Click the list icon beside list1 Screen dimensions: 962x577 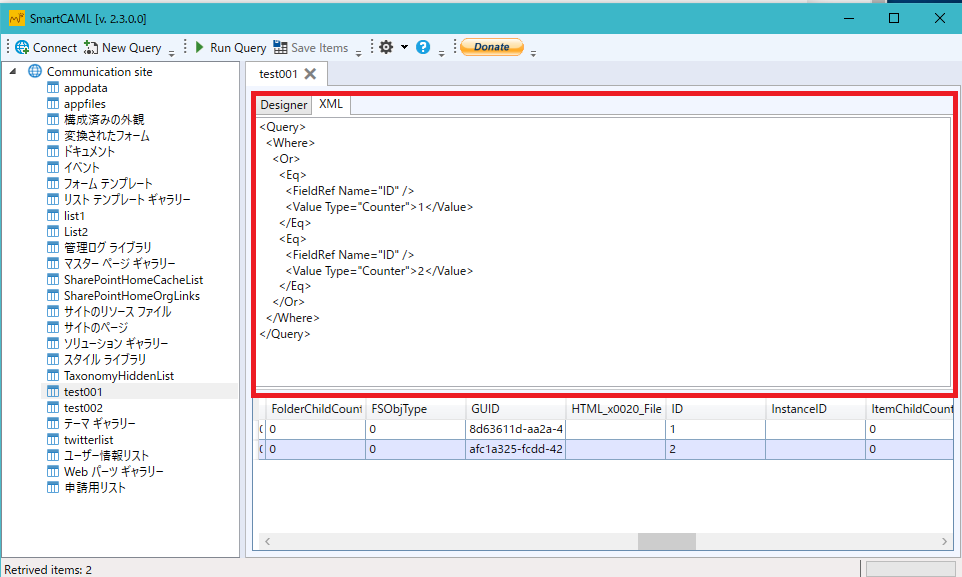point(53,215)
